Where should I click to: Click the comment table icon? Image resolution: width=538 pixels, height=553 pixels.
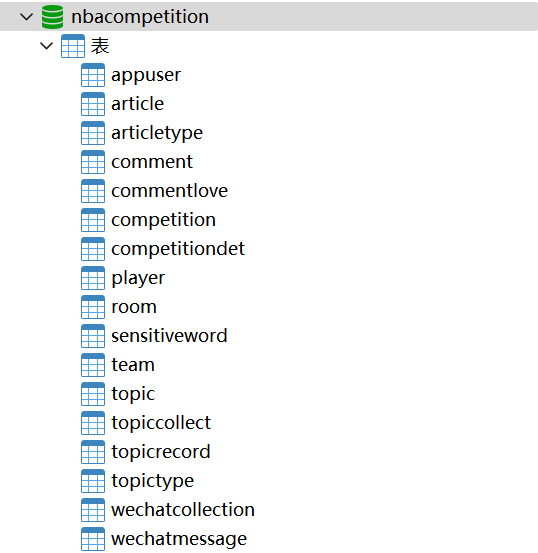93,162
